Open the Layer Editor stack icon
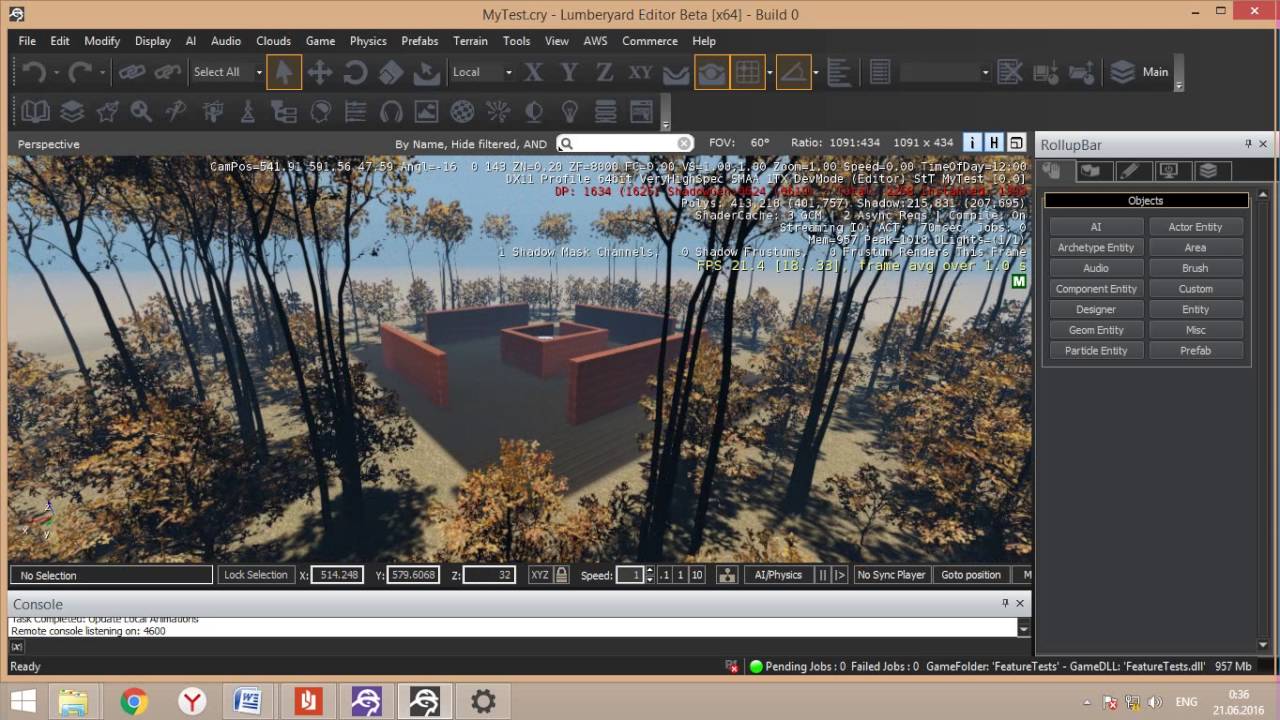The height and width of the screenshot is (720, 1280). tap(71, 111)
